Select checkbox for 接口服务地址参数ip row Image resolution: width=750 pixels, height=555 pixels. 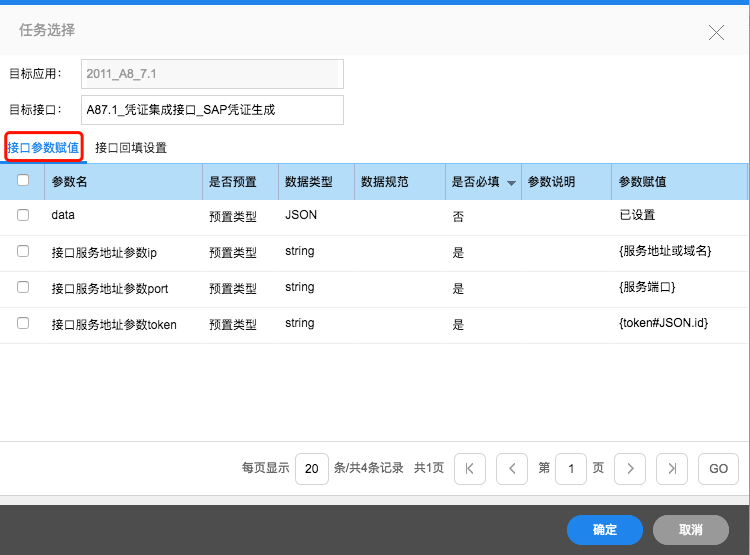click(x=23, y=252)
